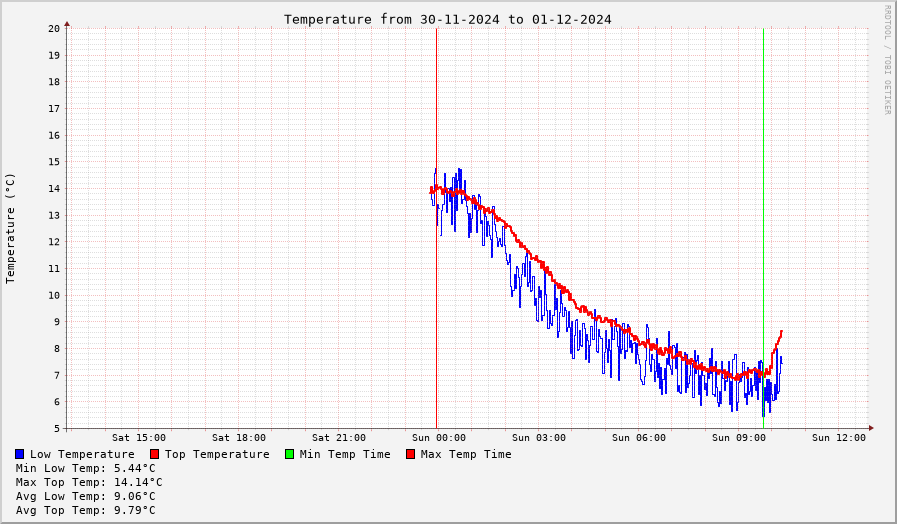
Task: Click the 'Sun 12:00' x-axis label
Action: [839, 438]
